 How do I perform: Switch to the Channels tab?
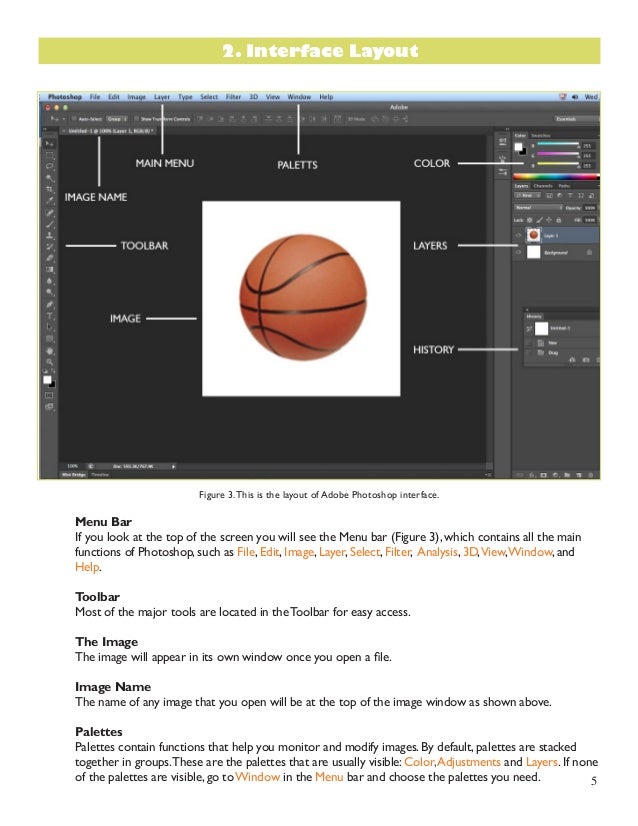[543, 186]
